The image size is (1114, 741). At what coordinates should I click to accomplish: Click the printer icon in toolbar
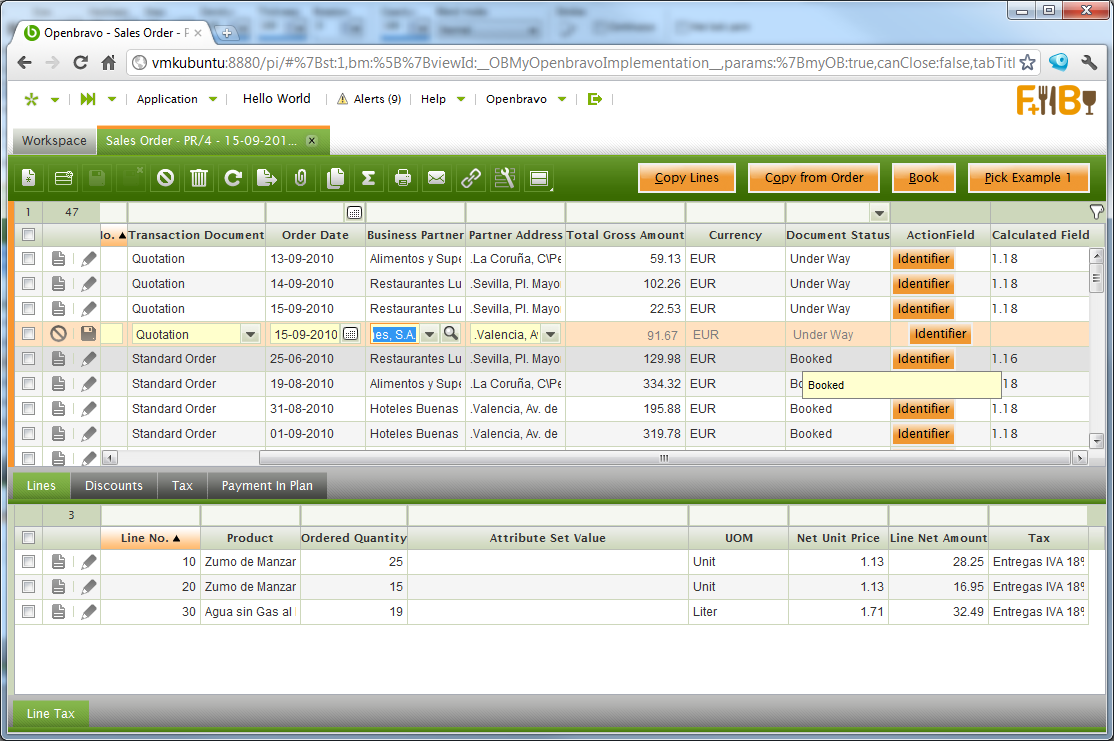pyautogui.click(x=403, y=178)
